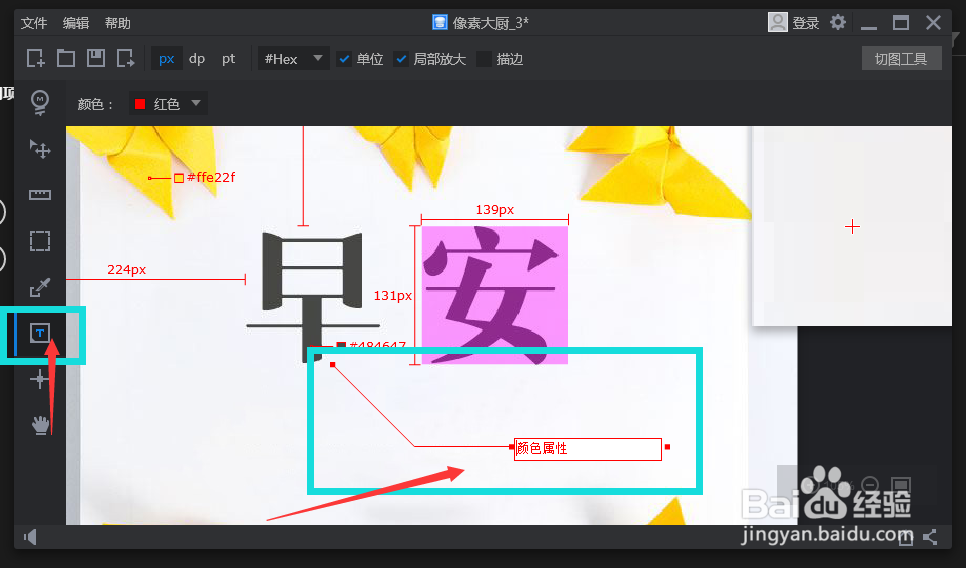Image resolution: width=966 pixels, height=568 pixels.
Task: Open the 文件 menu
Action: click(34, 23)
